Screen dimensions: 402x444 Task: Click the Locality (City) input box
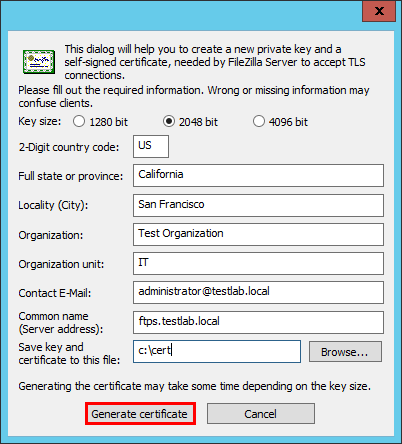(x=258, y=205)
